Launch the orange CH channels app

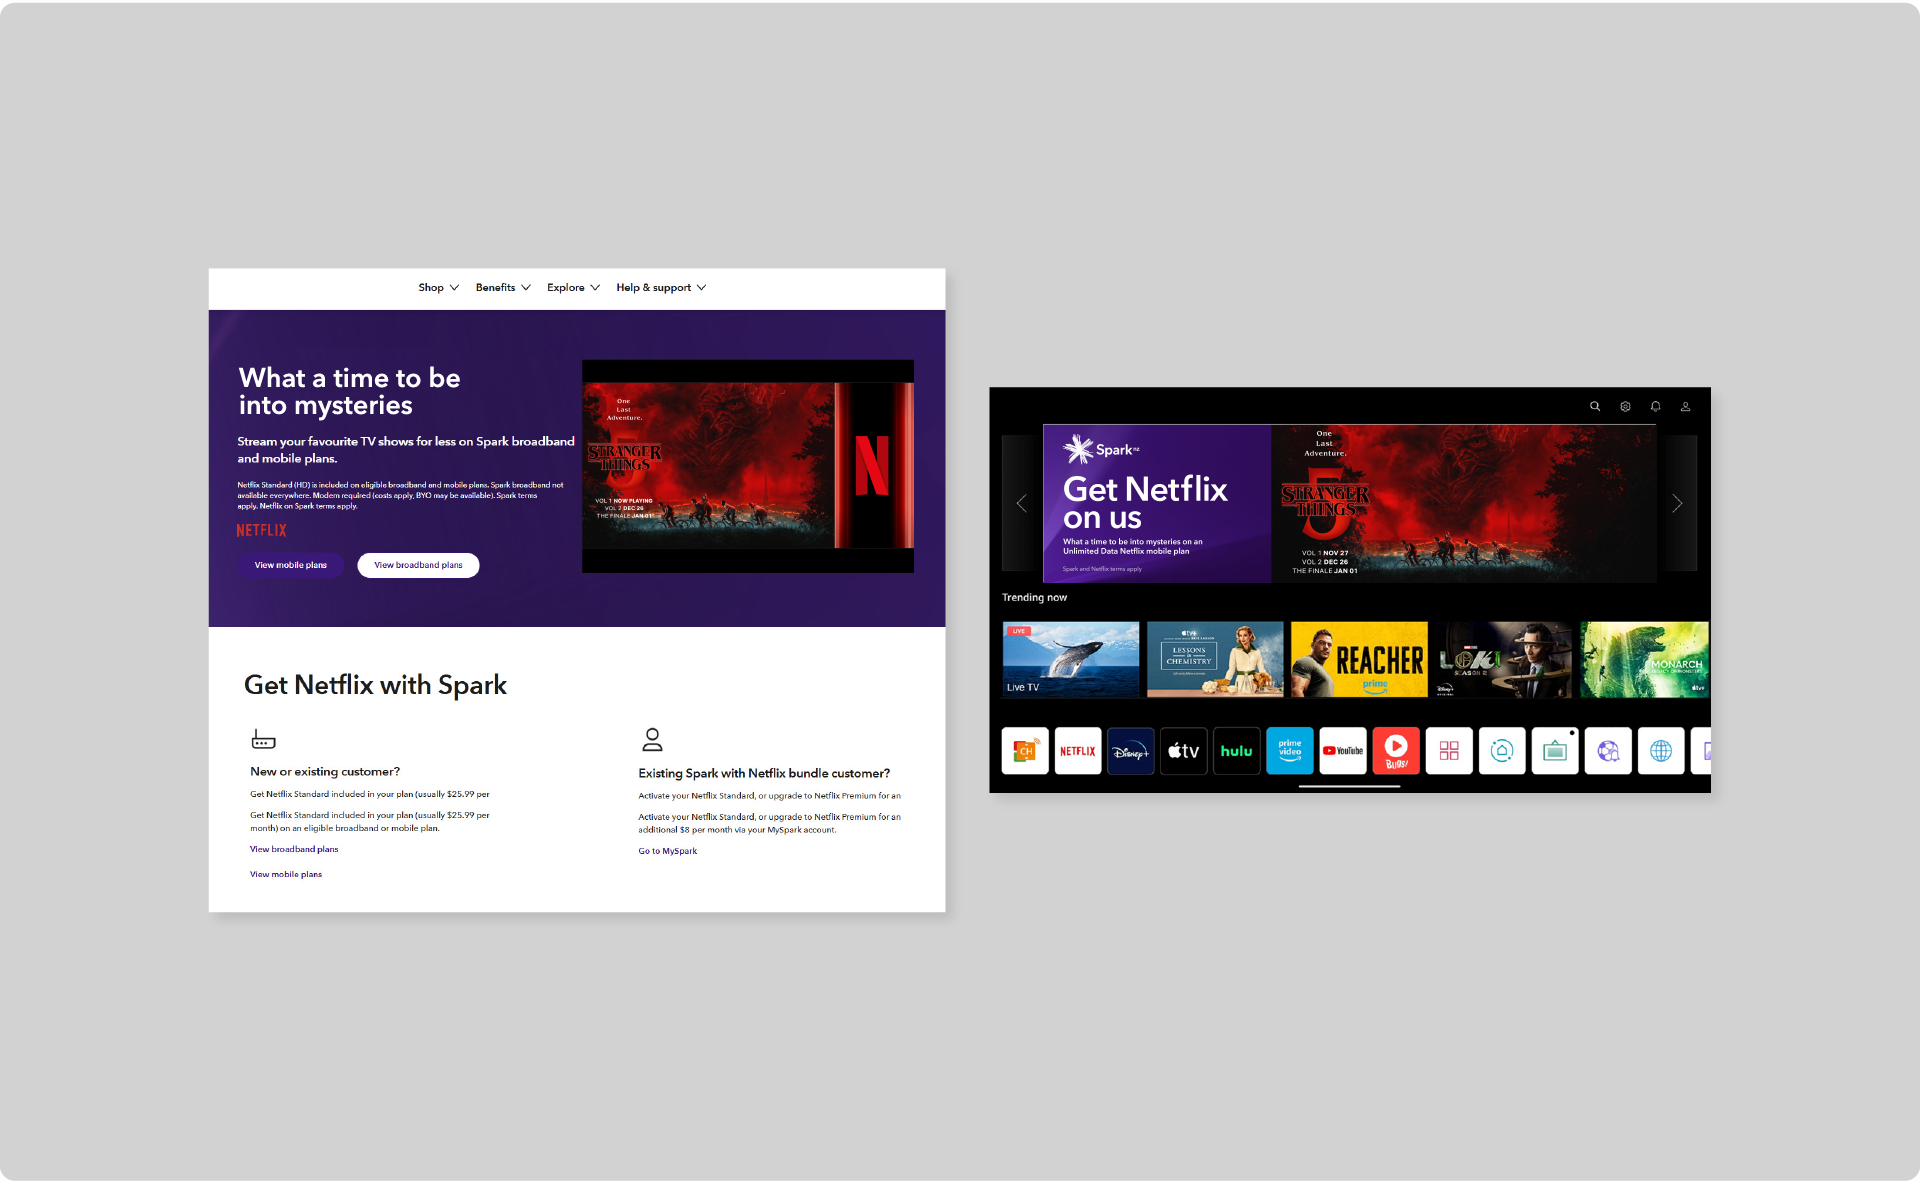tap(1025, 751)
